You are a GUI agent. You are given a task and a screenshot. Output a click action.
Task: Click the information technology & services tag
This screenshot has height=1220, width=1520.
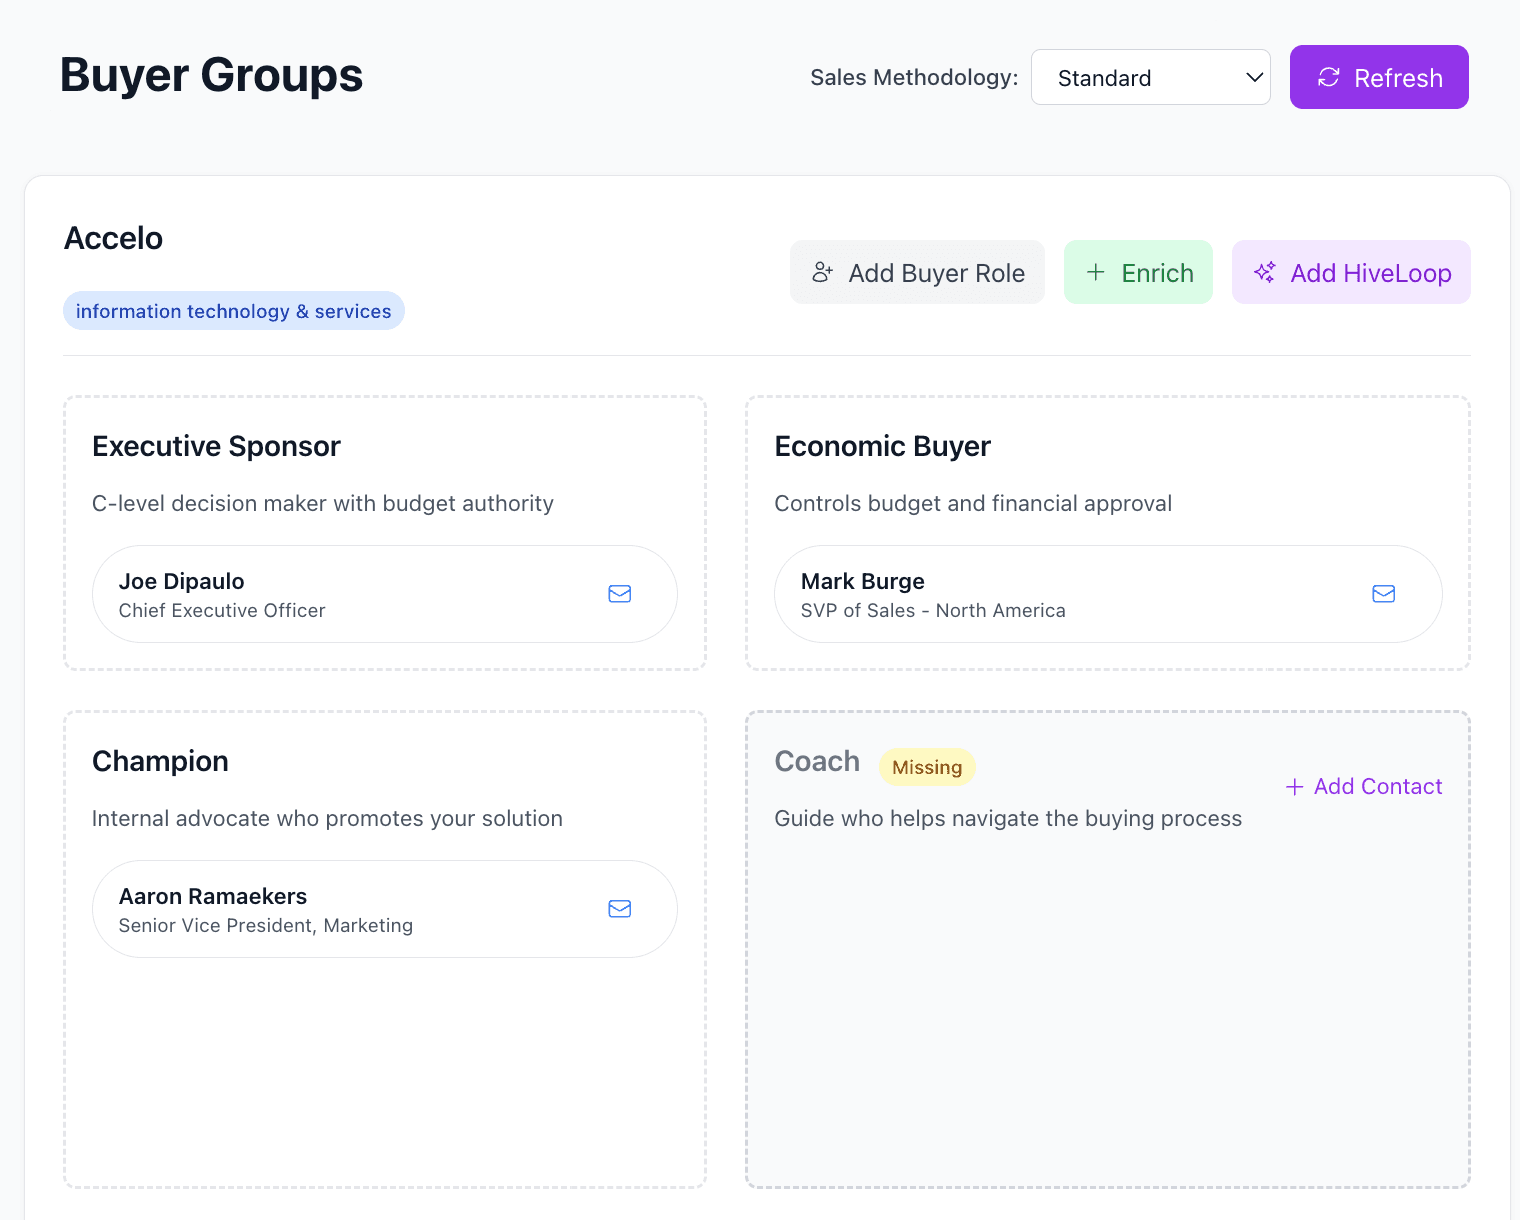[x=233, y=310]
